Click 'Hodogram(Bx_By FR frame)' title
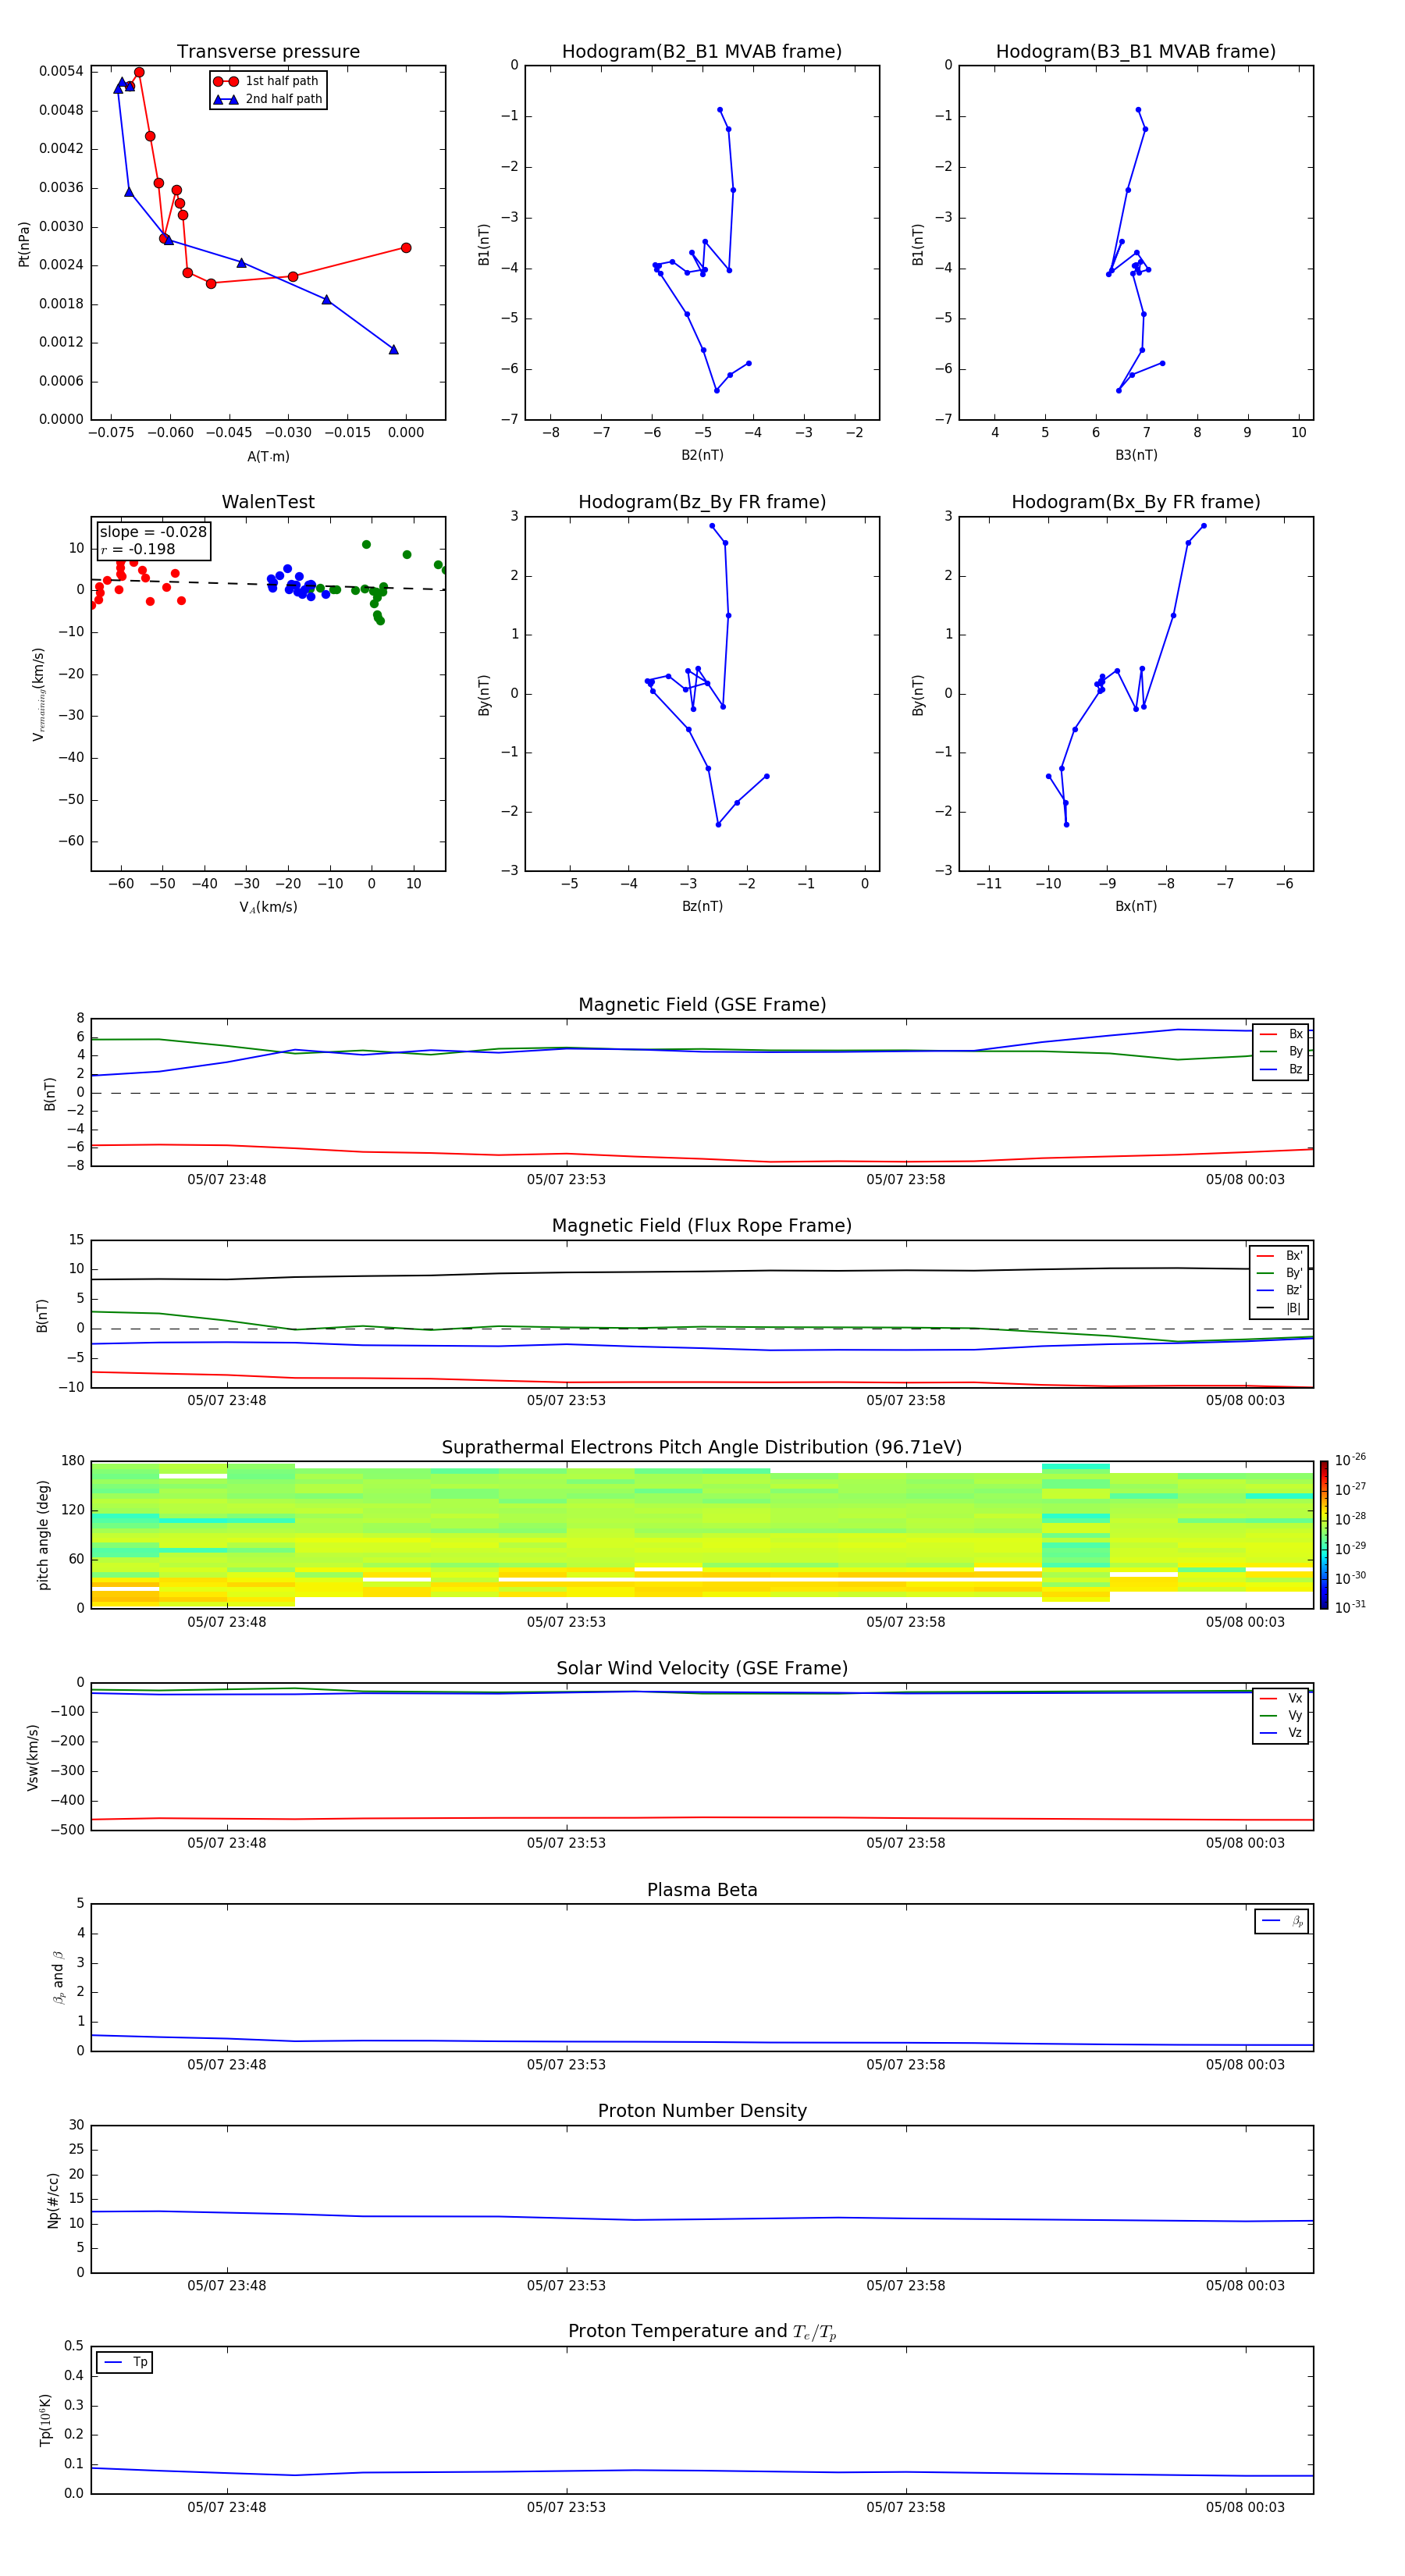 click(1136, 502)
